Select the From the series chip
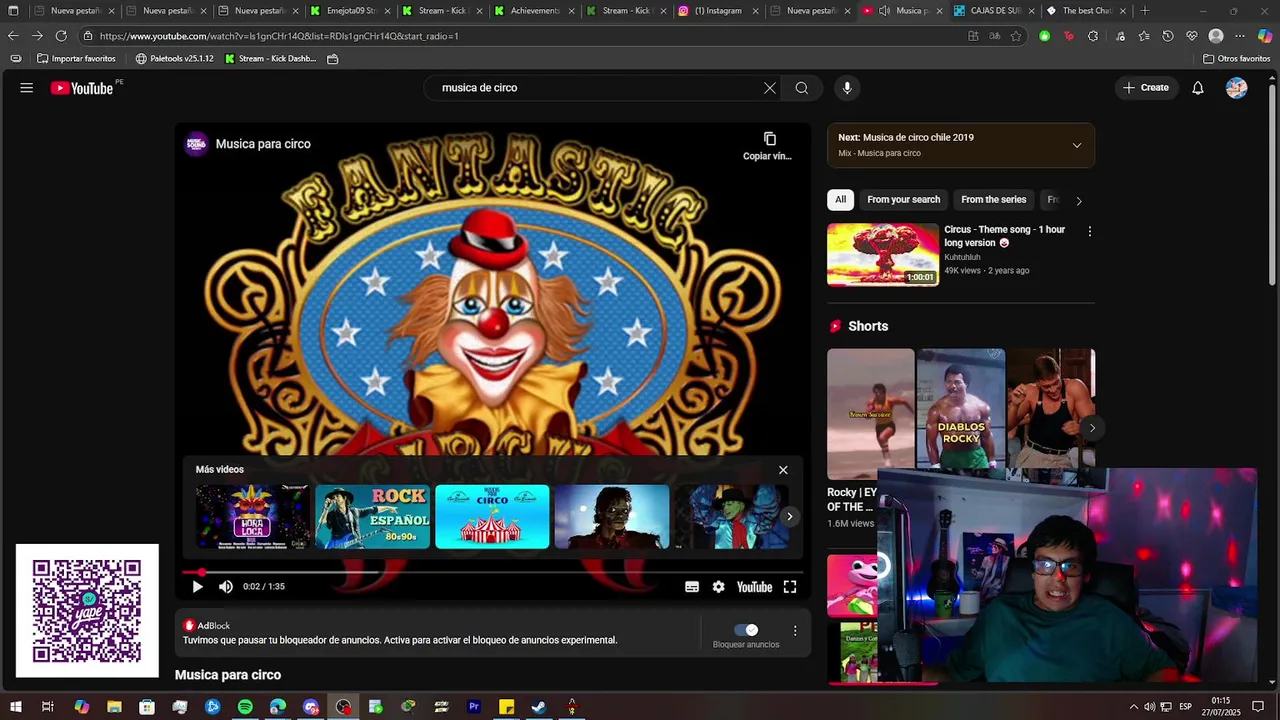Screen dimensions: 1280x720 (993, 200)
